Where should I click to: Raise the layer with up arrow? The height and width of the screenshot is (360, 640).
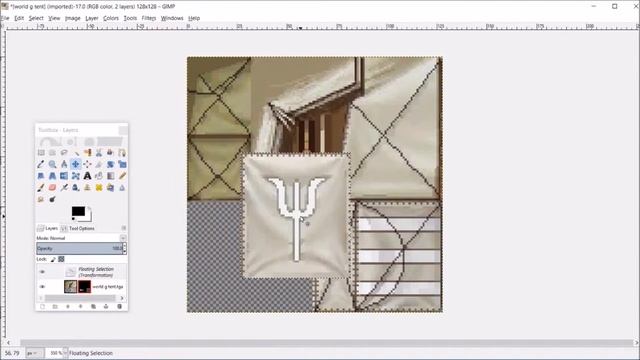click(68, 307)
